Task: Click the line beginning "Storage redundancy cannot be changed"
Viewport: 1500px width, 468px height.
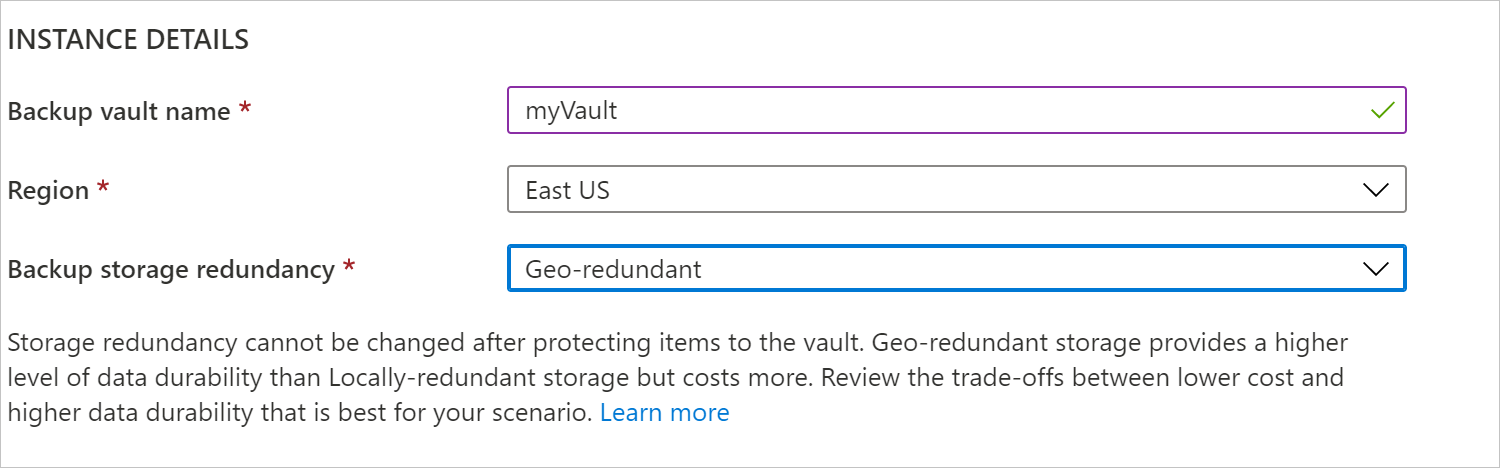Action: click(677, 344)
